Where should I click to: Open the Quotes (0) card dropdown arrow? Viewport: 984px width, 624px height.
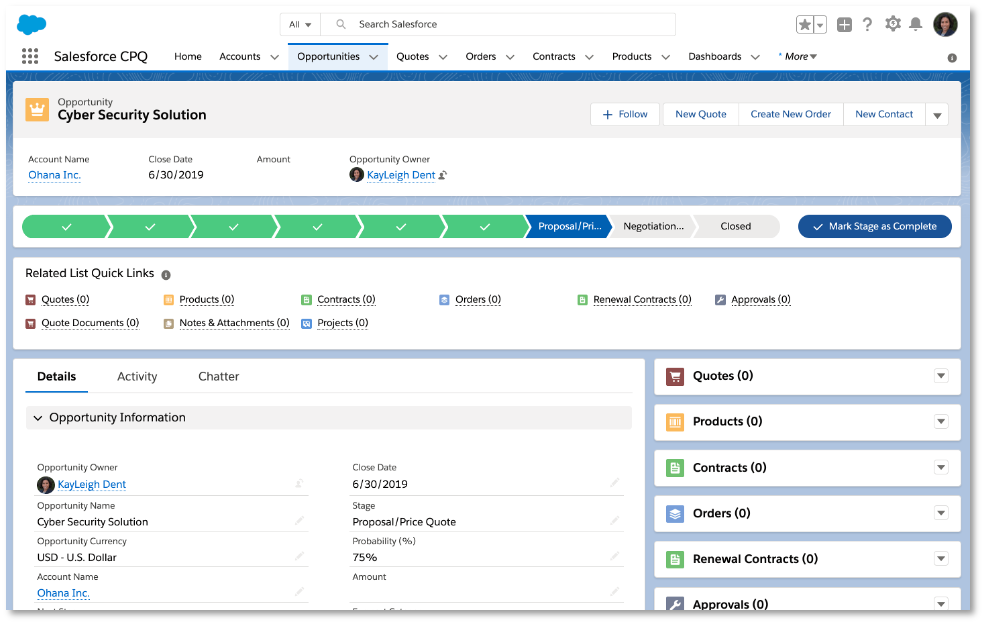(941, 376)
